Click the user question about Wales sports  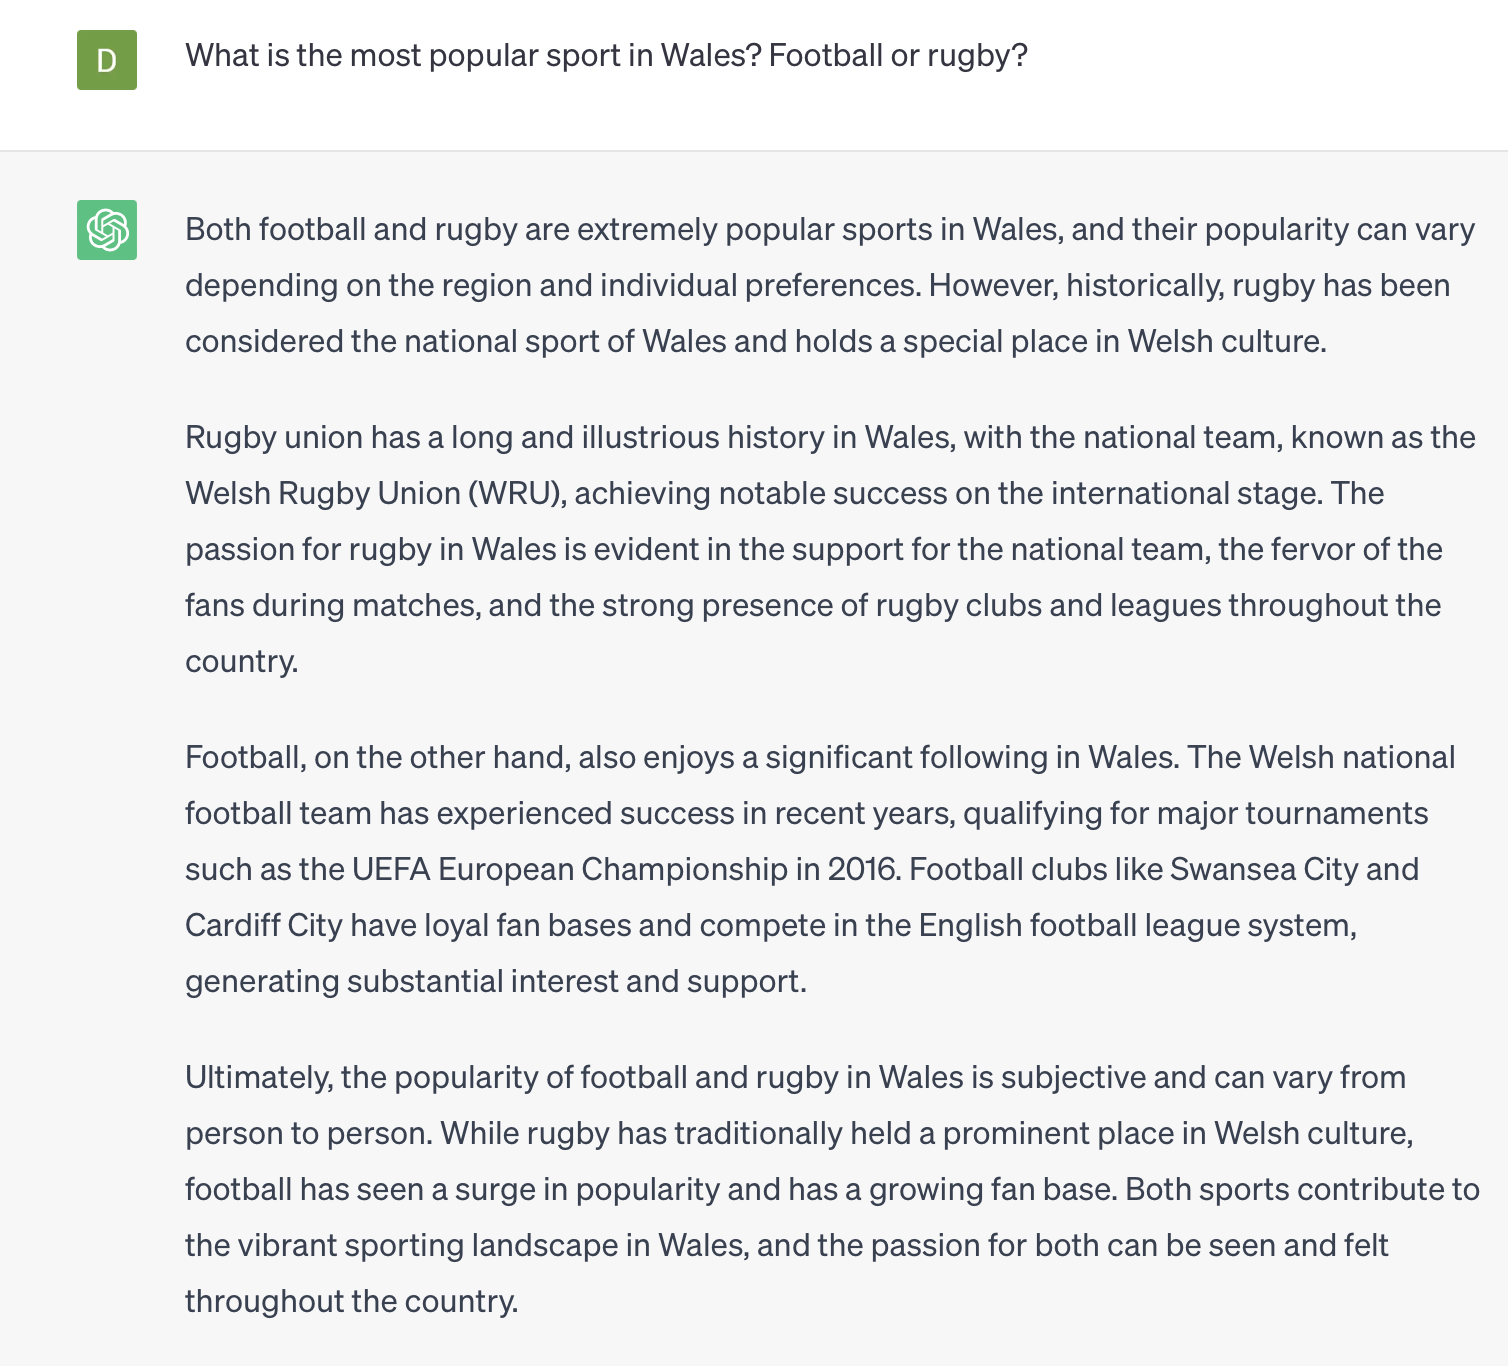click(606, 55)
